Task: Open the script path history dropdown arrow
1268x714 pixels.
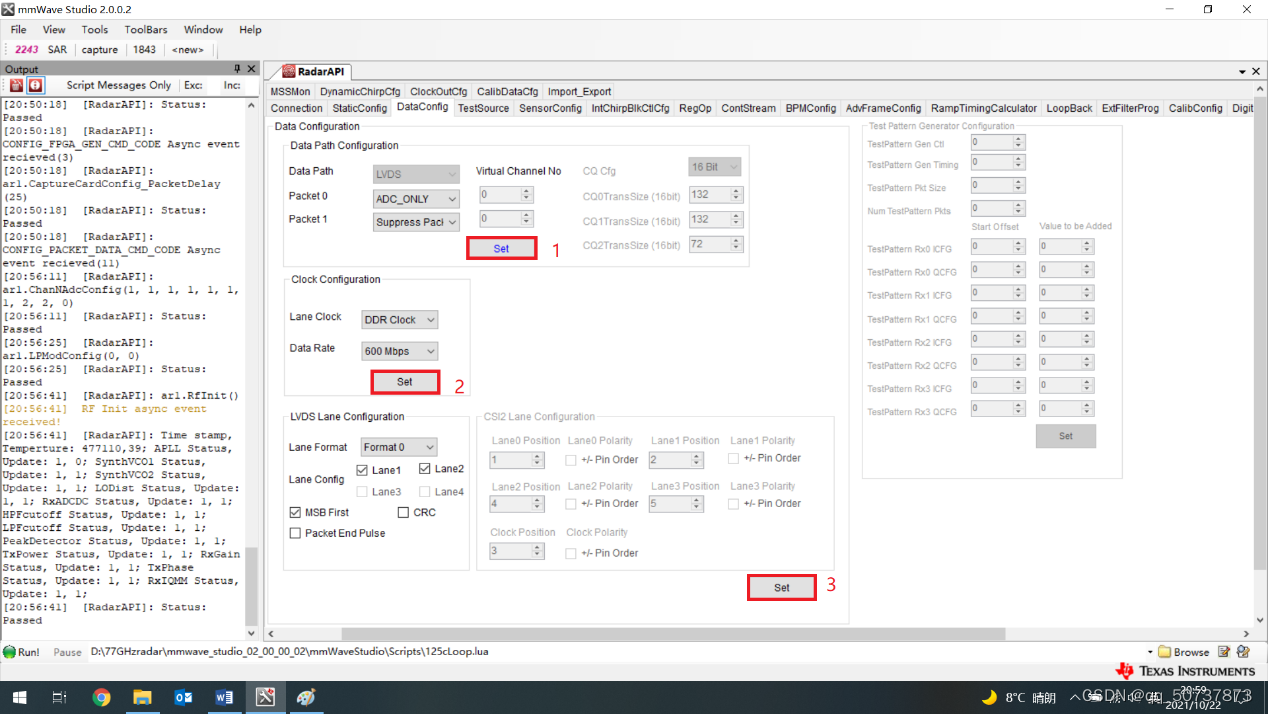Action: (x=1150, y=652)
